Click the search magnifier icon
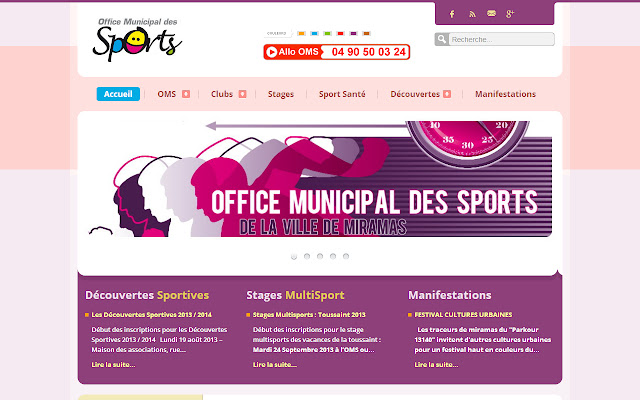This screenshot has height=400, width=640. click(x=442, y=39)
